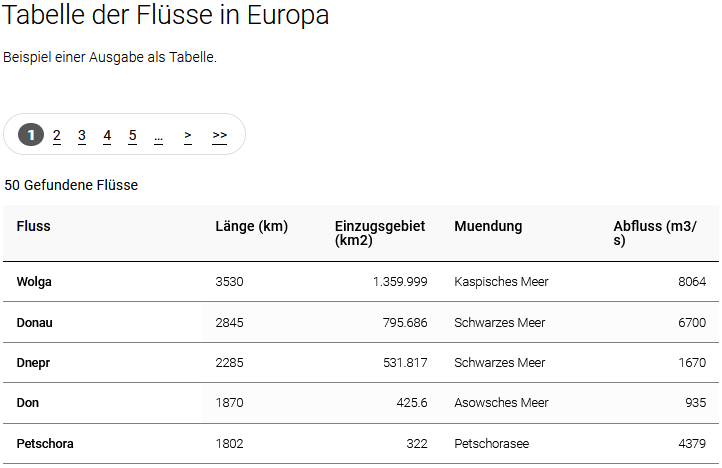Image resolution: width=722 pixels, height=468 pixels.
Task: Go to pagination page 2
Action: [57, 135]
